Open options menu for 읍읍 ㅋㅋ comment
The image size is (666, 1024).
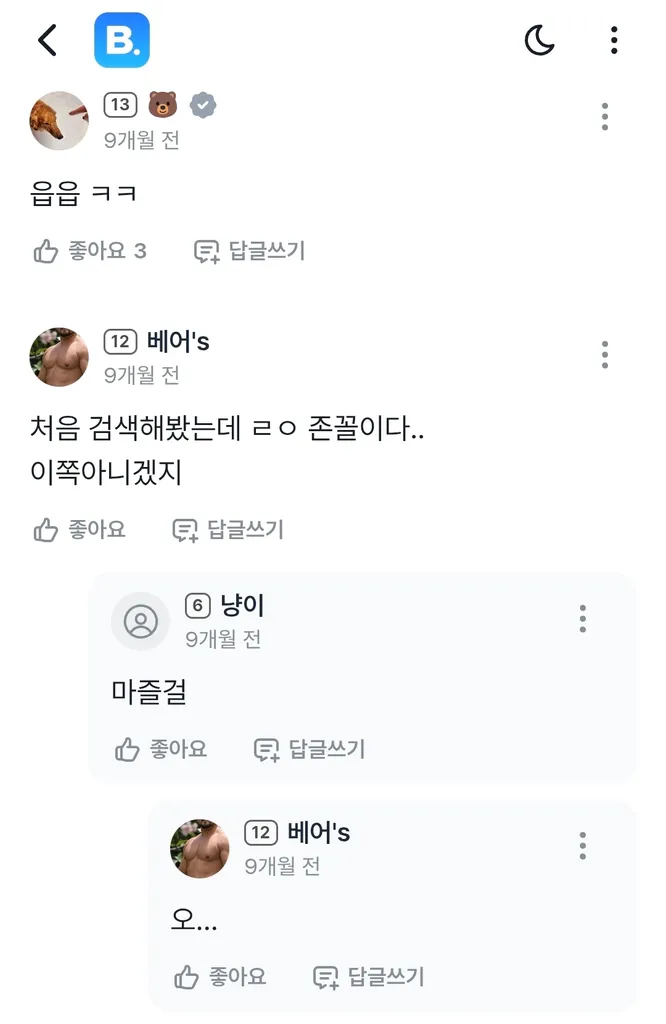pos(605,117)
